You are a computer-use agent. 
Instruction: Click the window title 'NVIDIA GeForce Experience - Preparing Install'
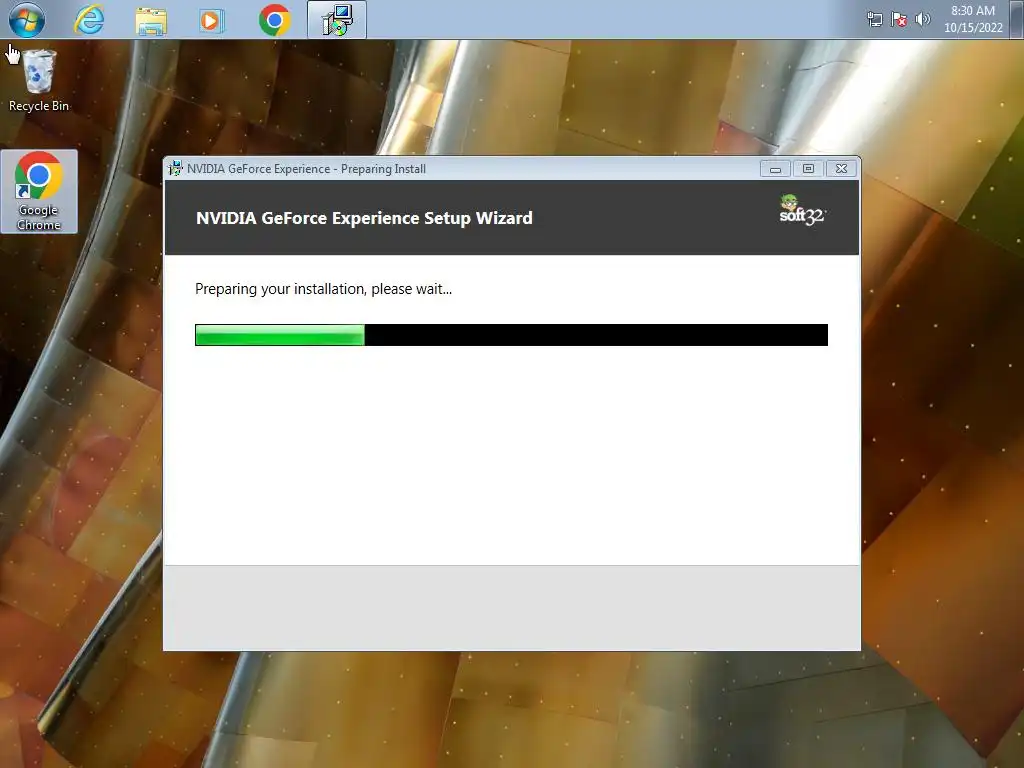coord(306,169)
